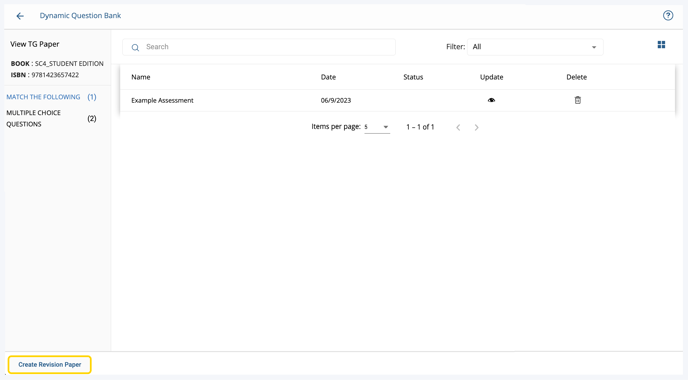Image resolution: width=688 pixels, height=380 pixels.
Task: Go to previous page chevron
Action: click(x=458, y=127)
